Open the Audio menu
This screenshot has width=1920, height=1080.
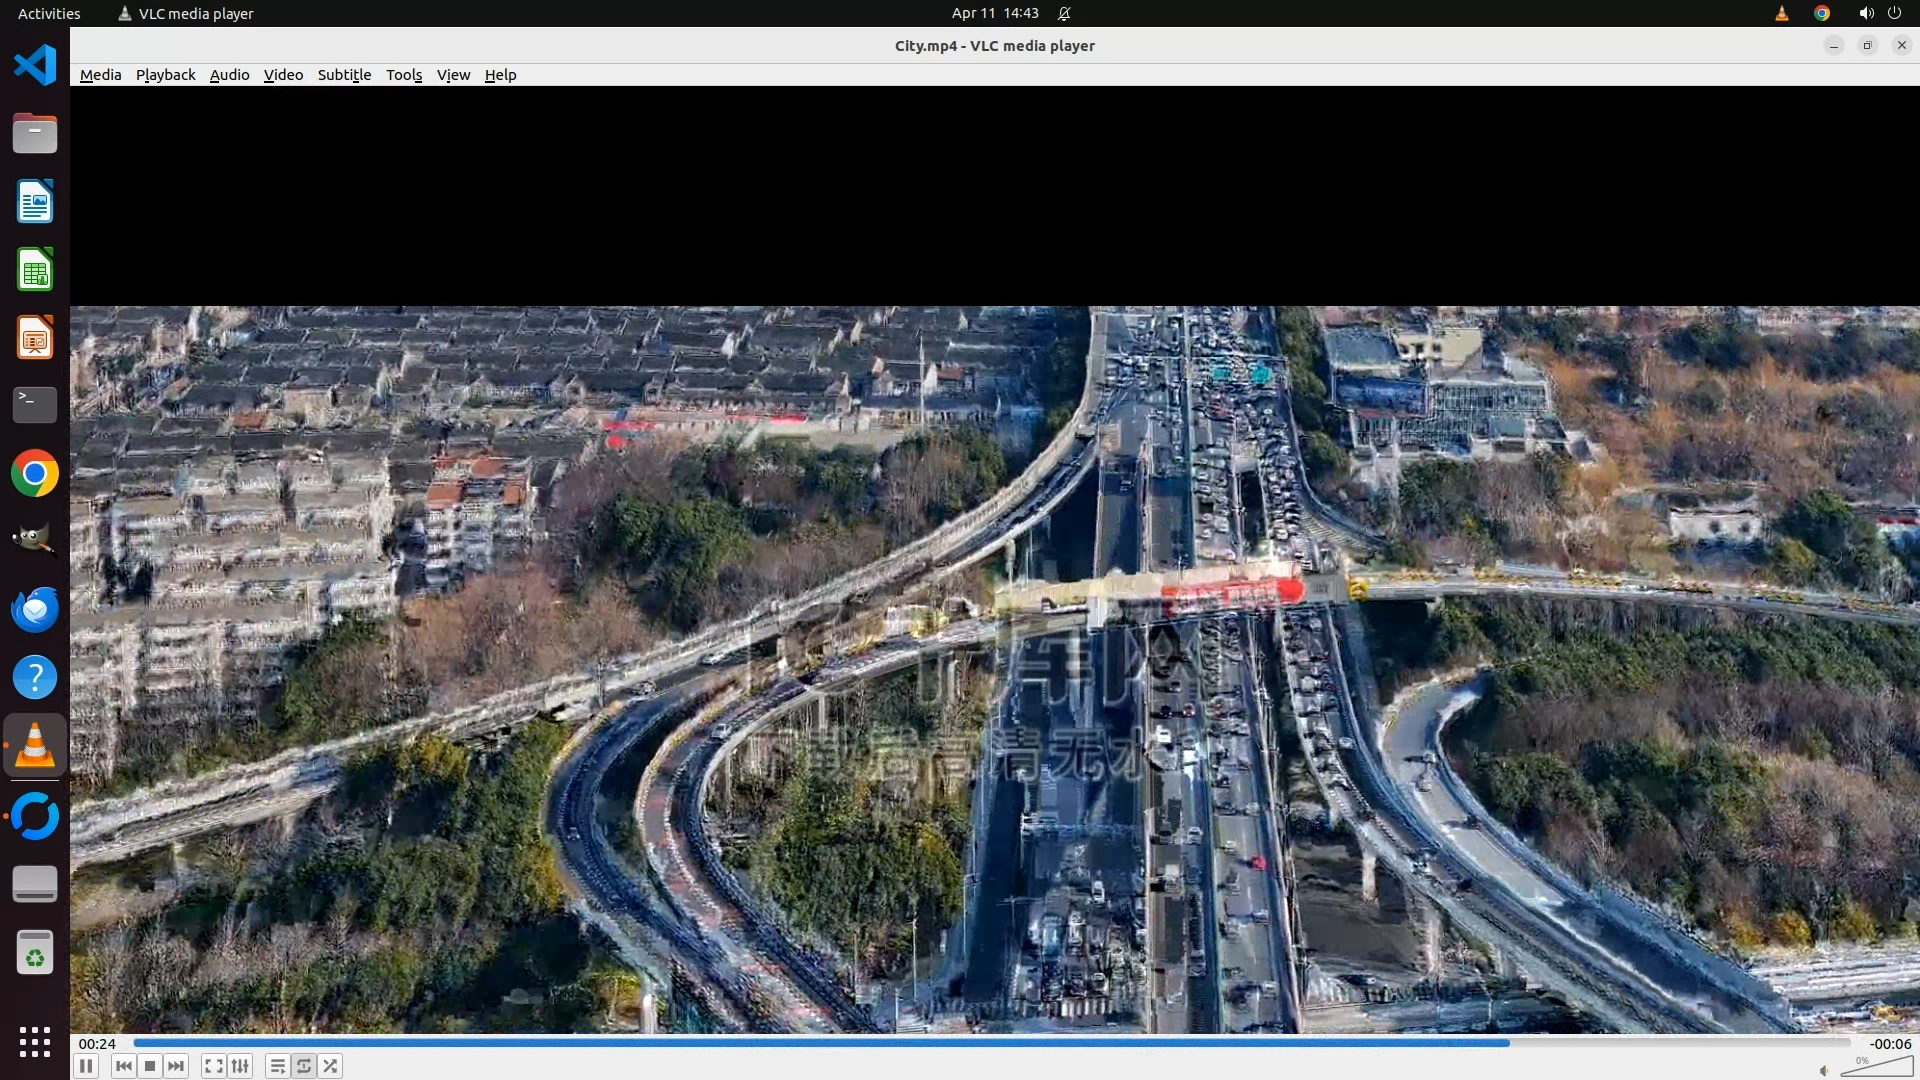click(x=229, y=75)
